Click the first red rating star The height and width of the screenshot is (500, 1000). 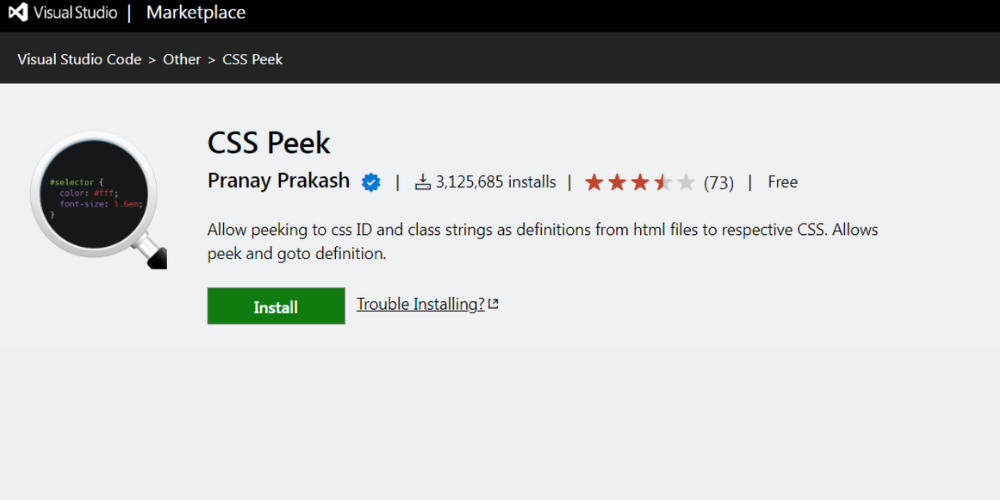point(594,182)
